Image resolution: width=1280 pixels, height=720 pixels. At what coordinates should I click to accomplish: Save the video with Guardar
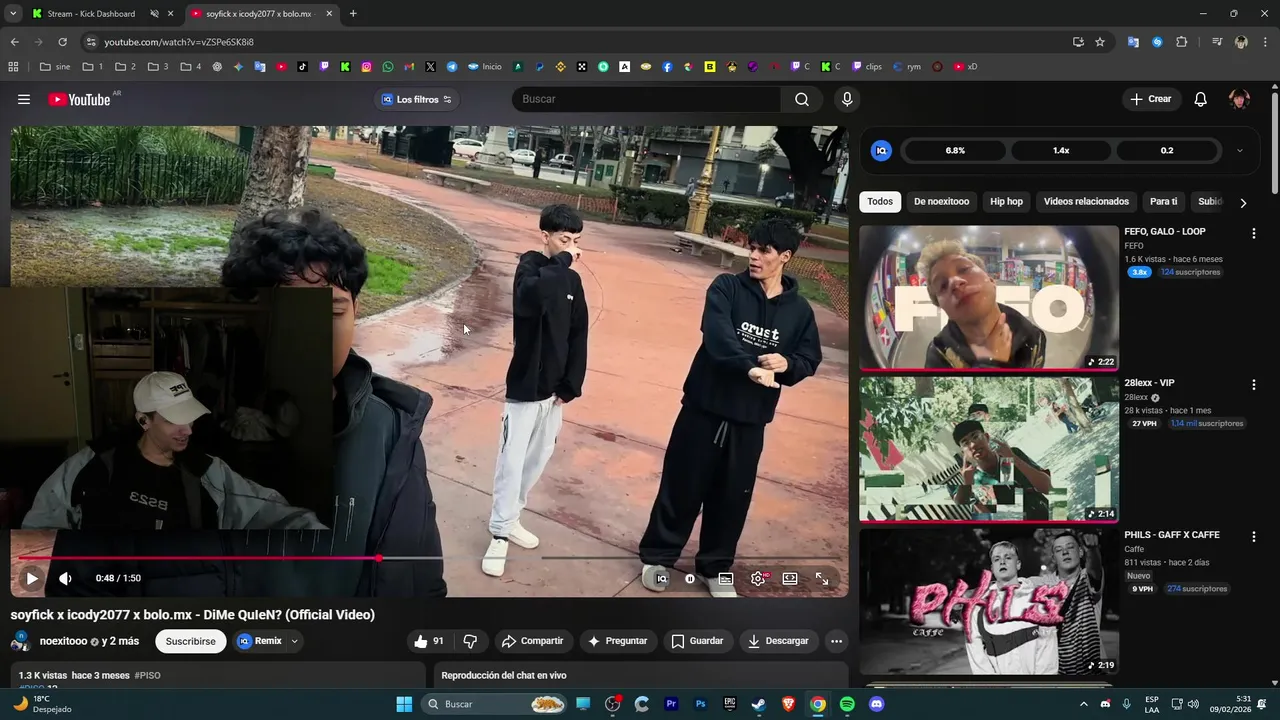(698, 641)
